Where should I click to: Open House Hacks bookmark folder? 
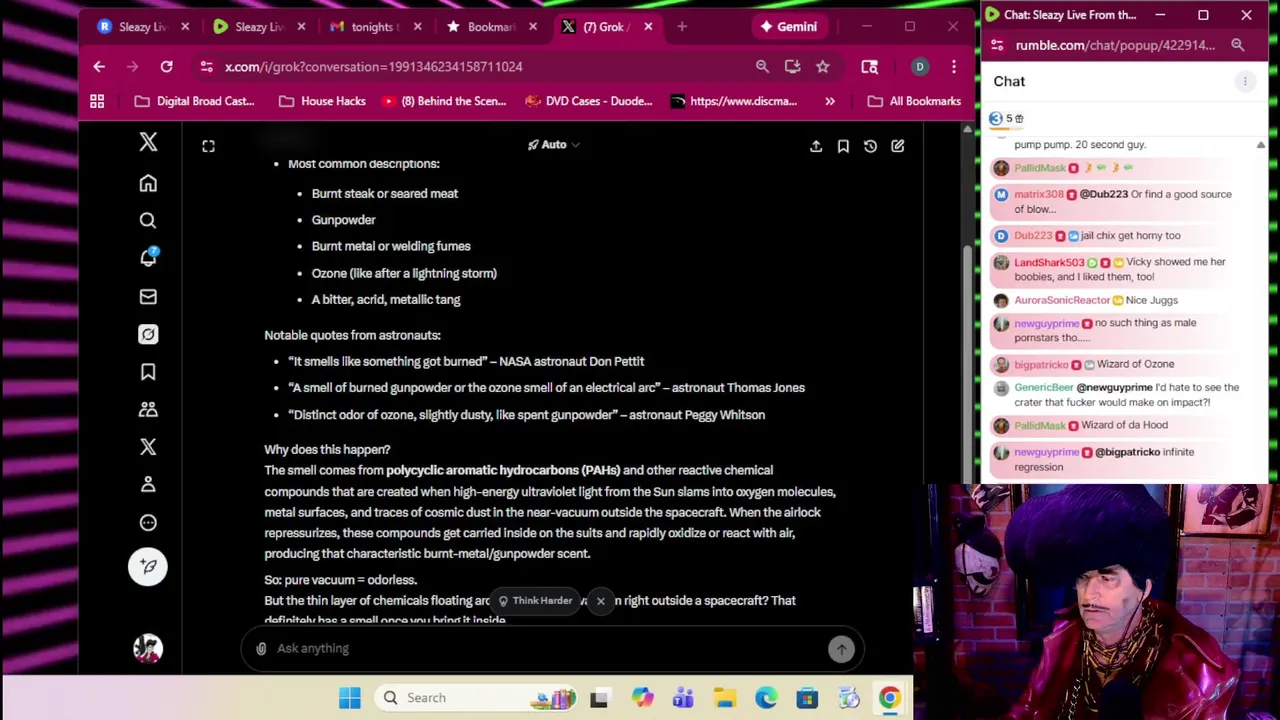[x=322, y=101]
